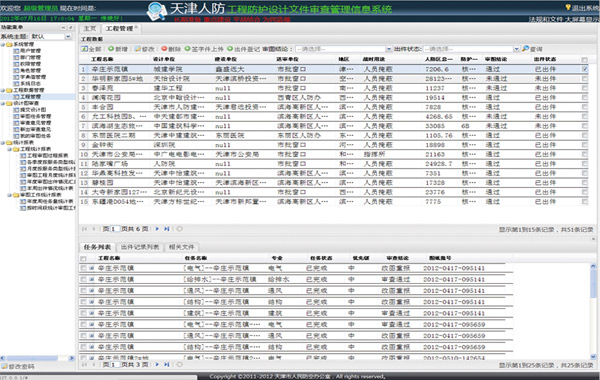Toggle select-all checkbox in task list header
The image size is (600, 380).
[x=83, y=259]
